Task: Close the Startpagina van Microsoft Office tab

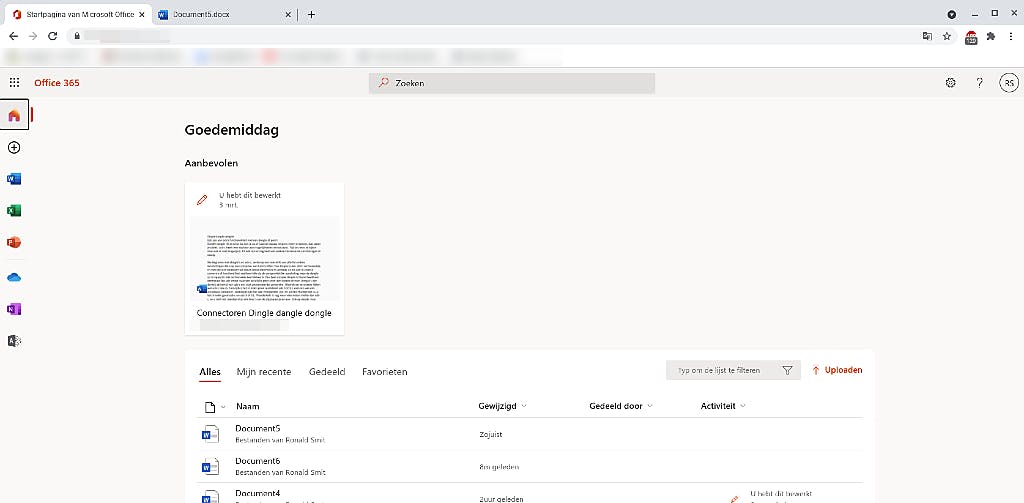Action: [142, 14]
